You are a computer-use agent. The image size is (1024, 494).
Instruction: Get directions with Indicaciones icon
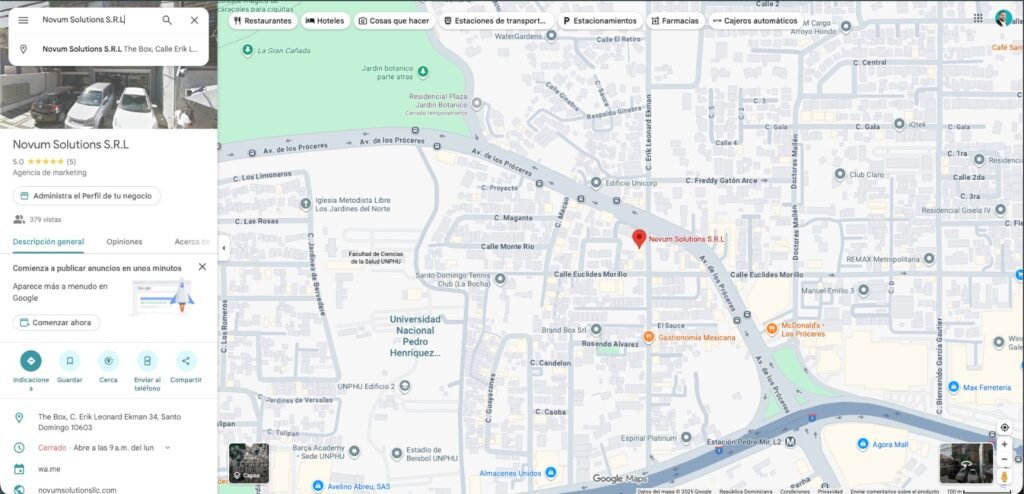pos(31,361)
